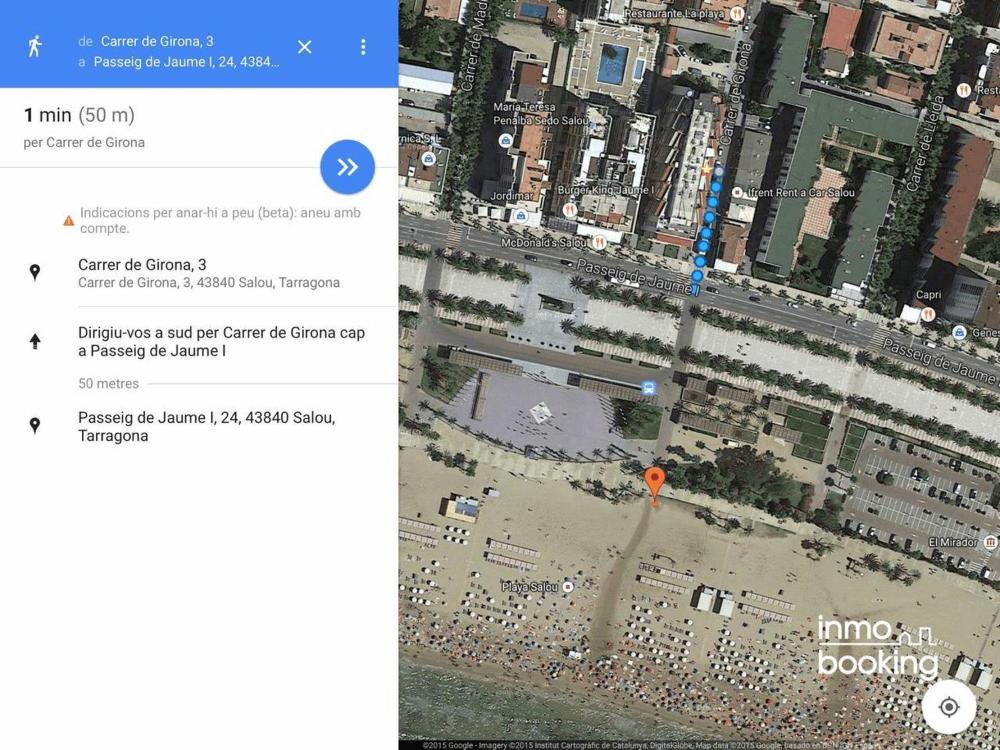Click the '50 metres' step distance

108,383
